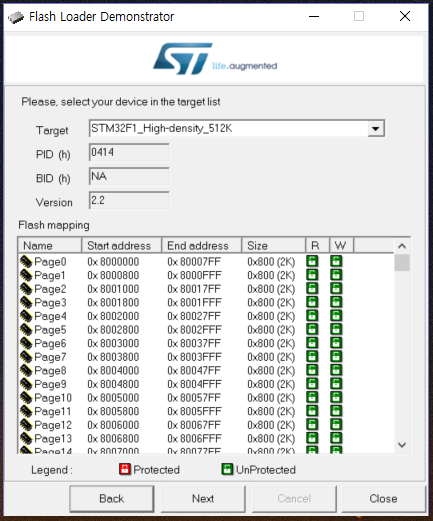Click Page4 write protection lock icon

(336, 316)
